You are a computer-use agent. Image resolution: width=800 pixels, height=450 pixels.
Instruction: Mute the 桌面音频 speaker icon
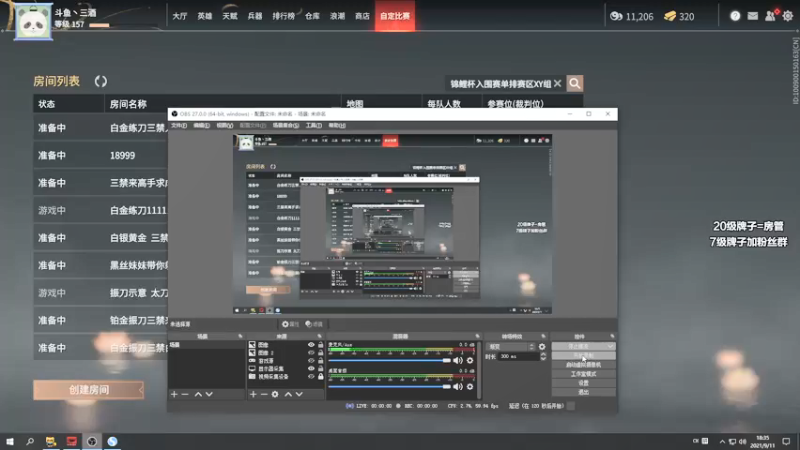(458, 387)
